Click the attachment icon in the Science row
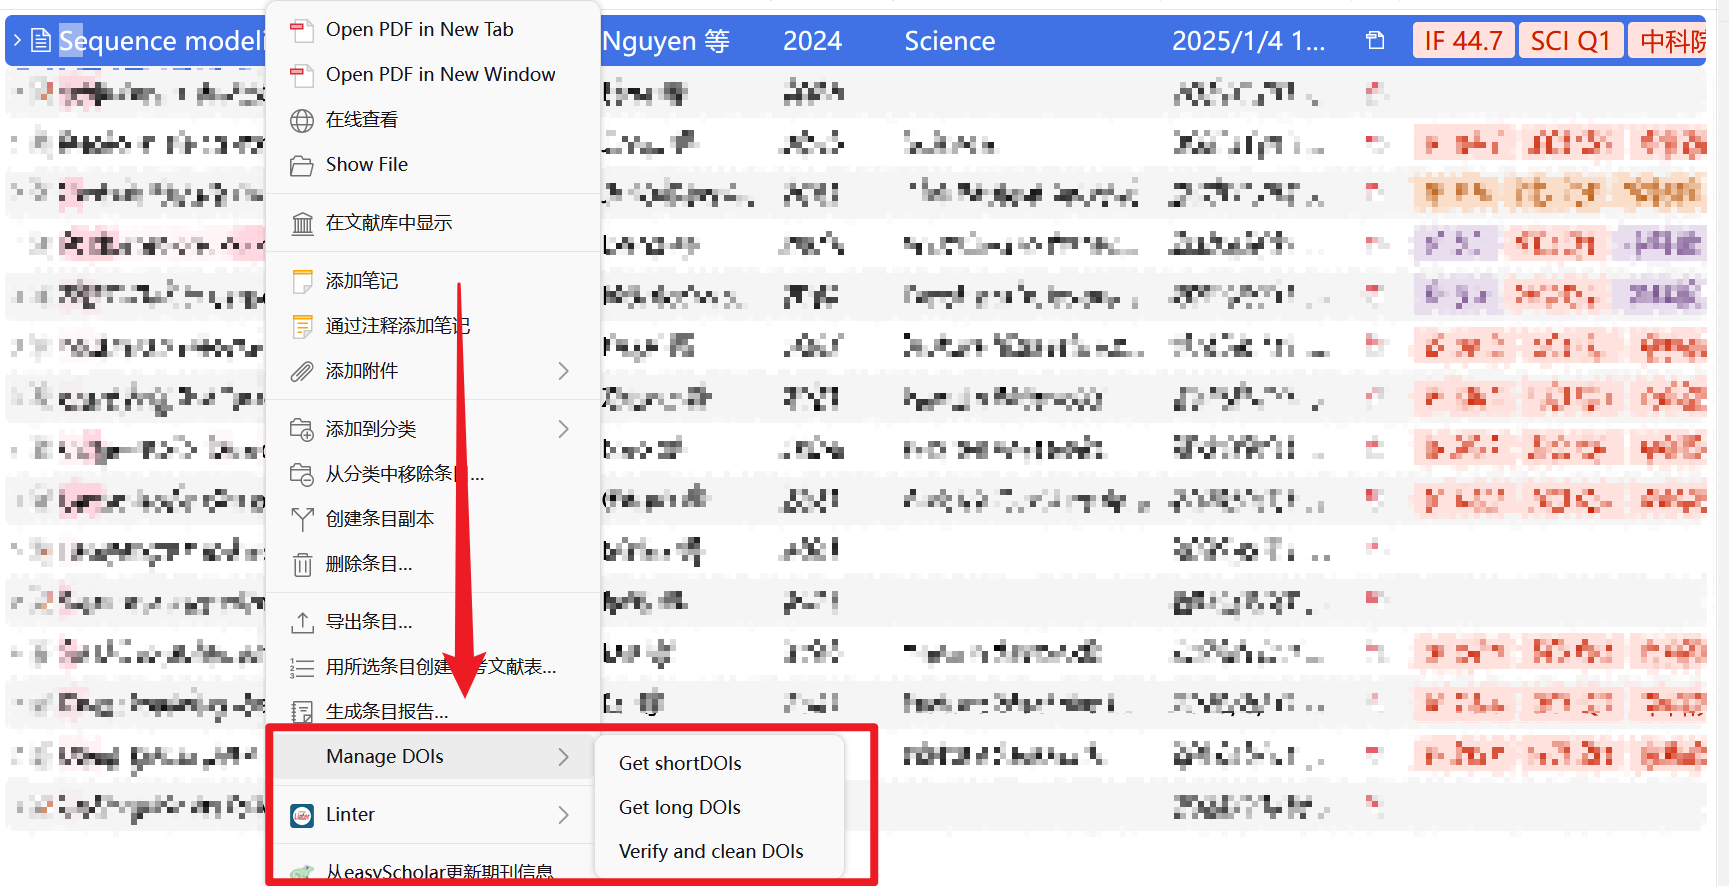The image size is (1729, 886). coord(1375,41)
